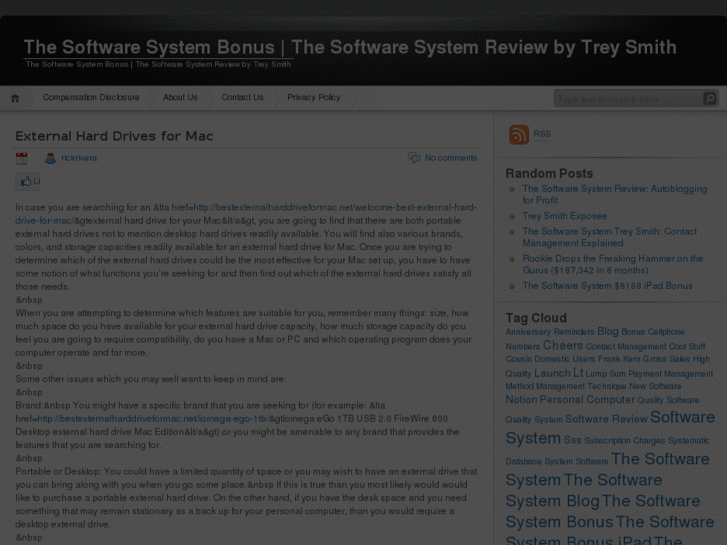Select the 'Domestic Users' tag
727x545 pixels.
click(x=564, y=359)
